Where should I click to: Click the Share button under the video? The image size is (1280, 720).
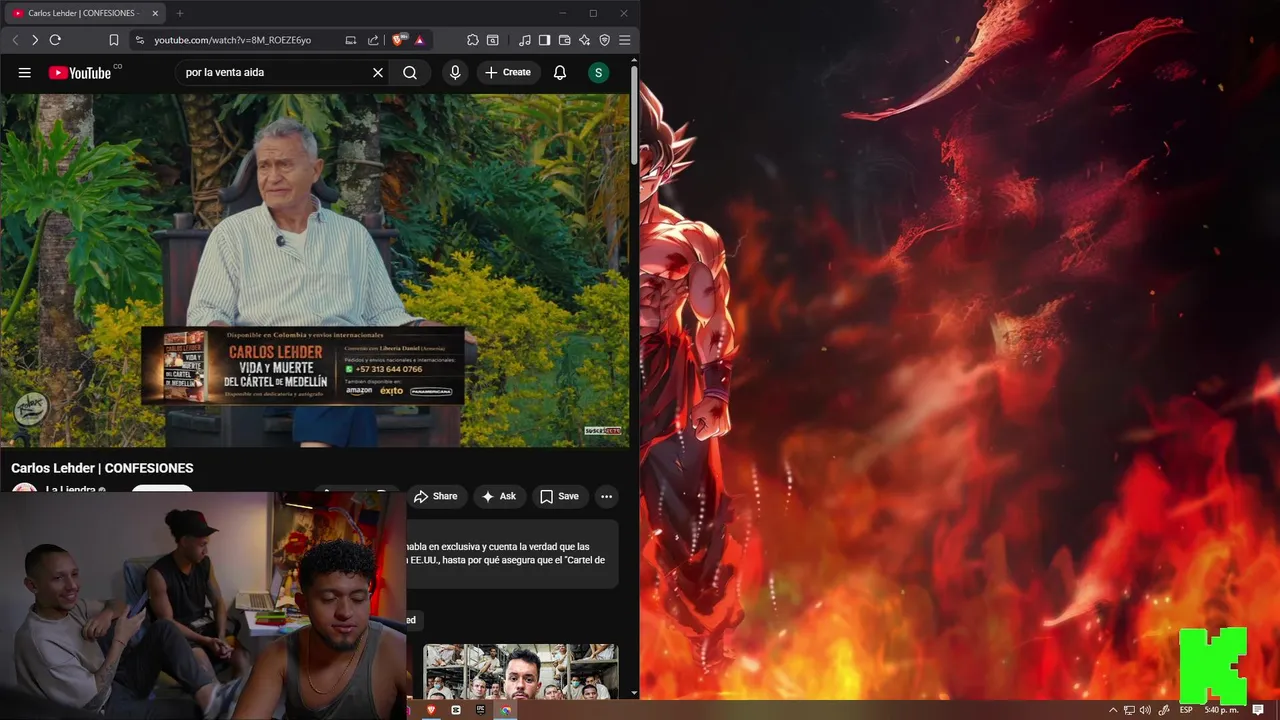click(x=435, y=496)
